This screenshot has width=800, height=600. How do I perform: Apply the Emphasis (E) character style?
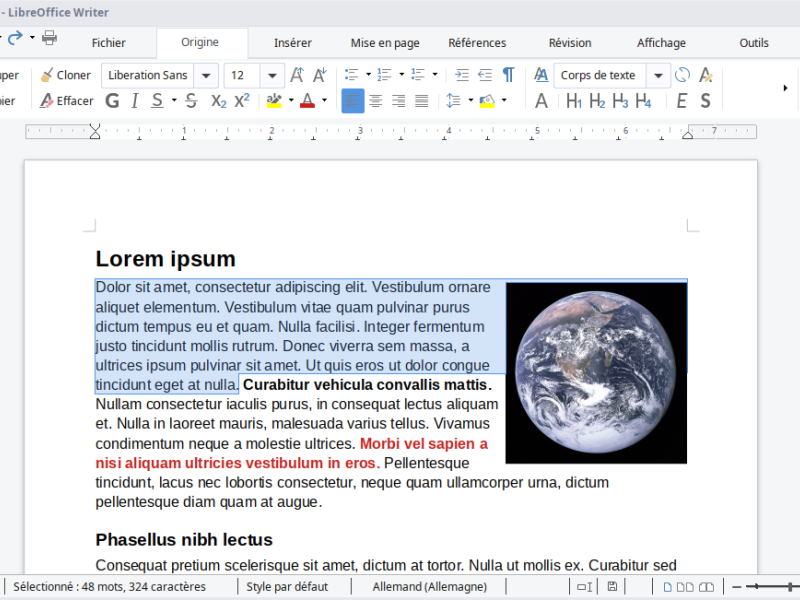tap(682, 101)
